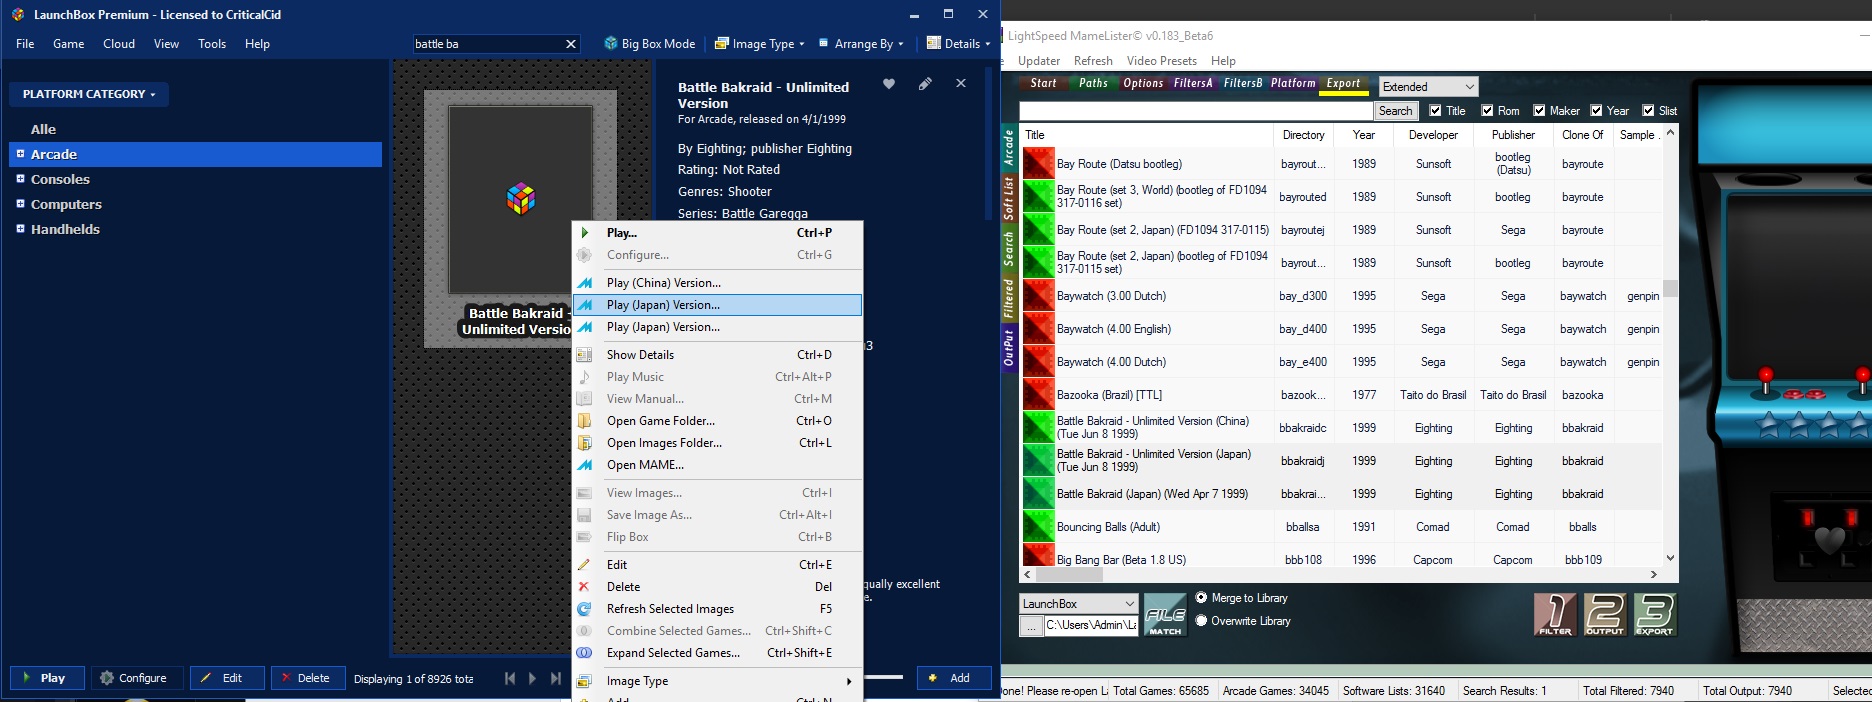
Task: Click the bottom Edit button
Action: pos(227,678)
